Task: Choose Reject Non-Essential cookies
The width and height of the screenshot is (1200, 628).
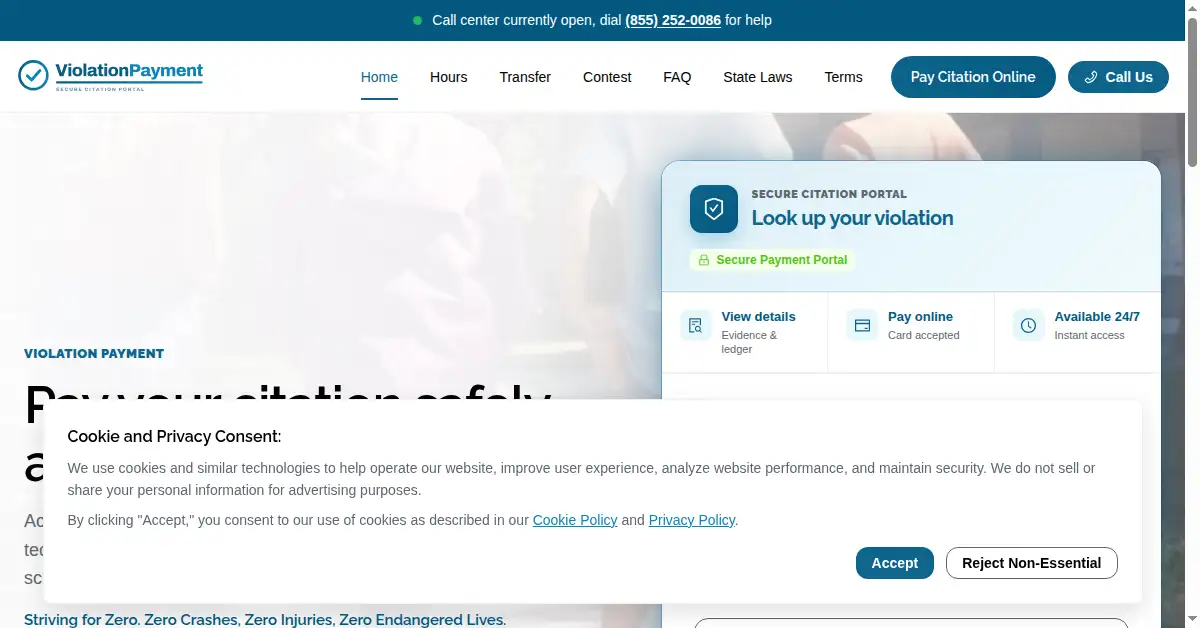Action: (1032, 563)
